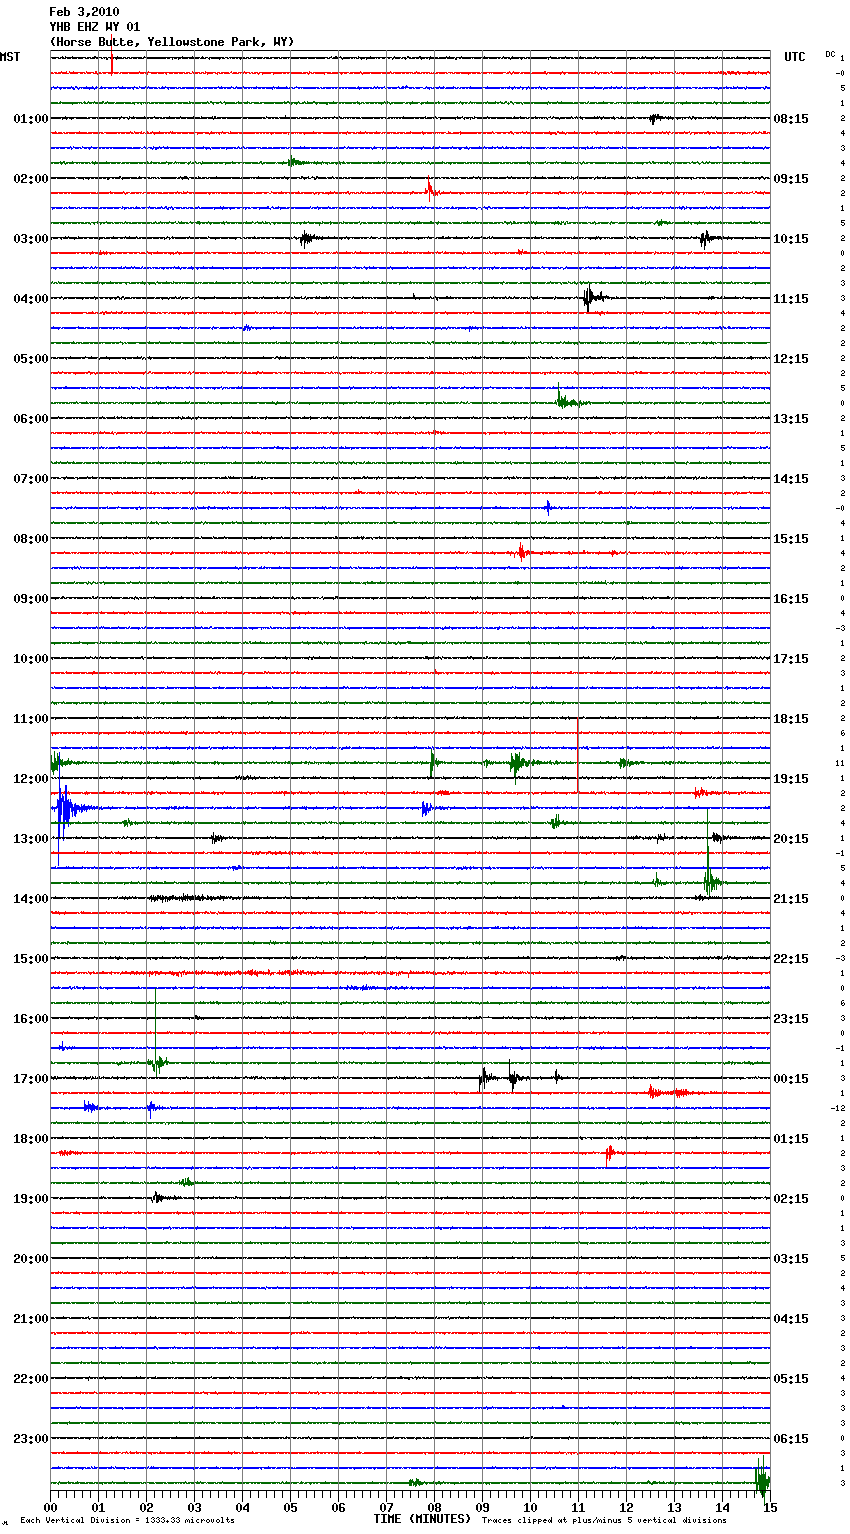The height and width of the screenshot is (1534, 850).
Task: Click 'Traces clipped at plus/minus 5 vertical divisions' note
Action: tap(604, 1521)
